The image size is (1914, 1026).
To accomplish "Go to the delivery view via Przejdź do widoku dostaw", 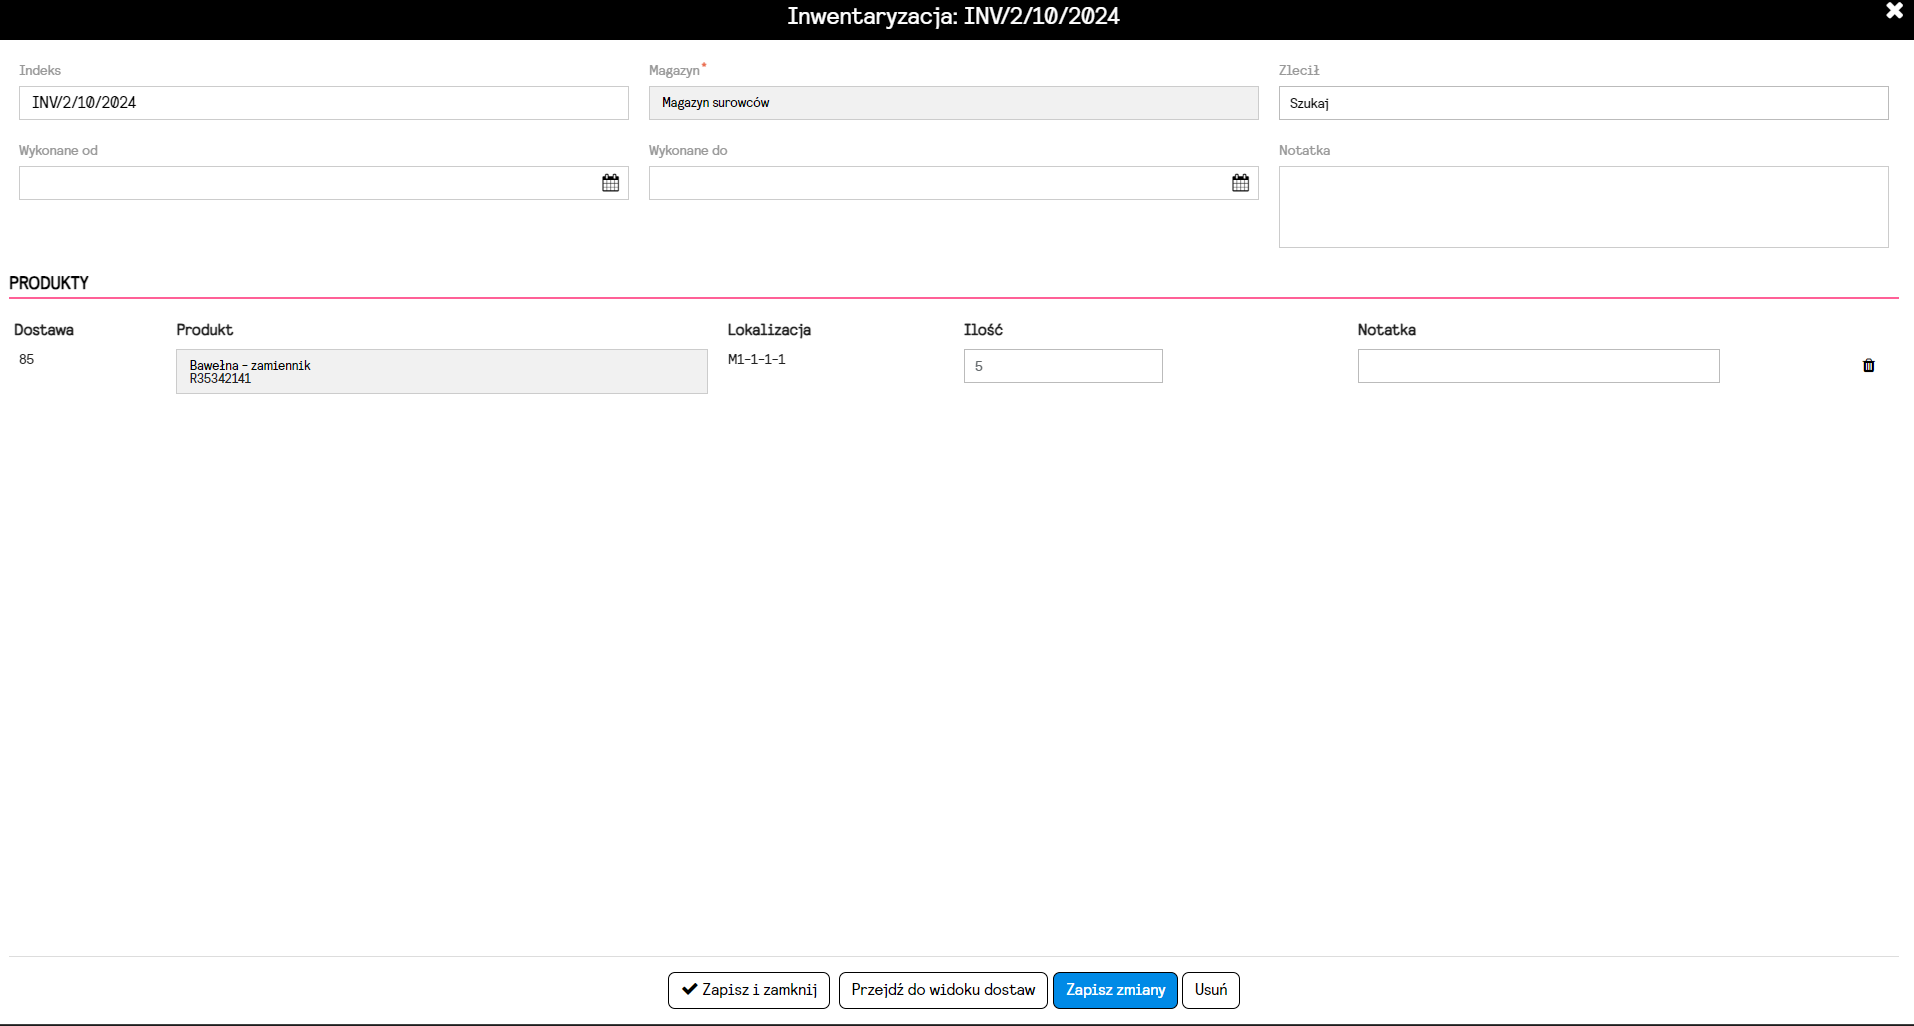I will pos(943,990).
